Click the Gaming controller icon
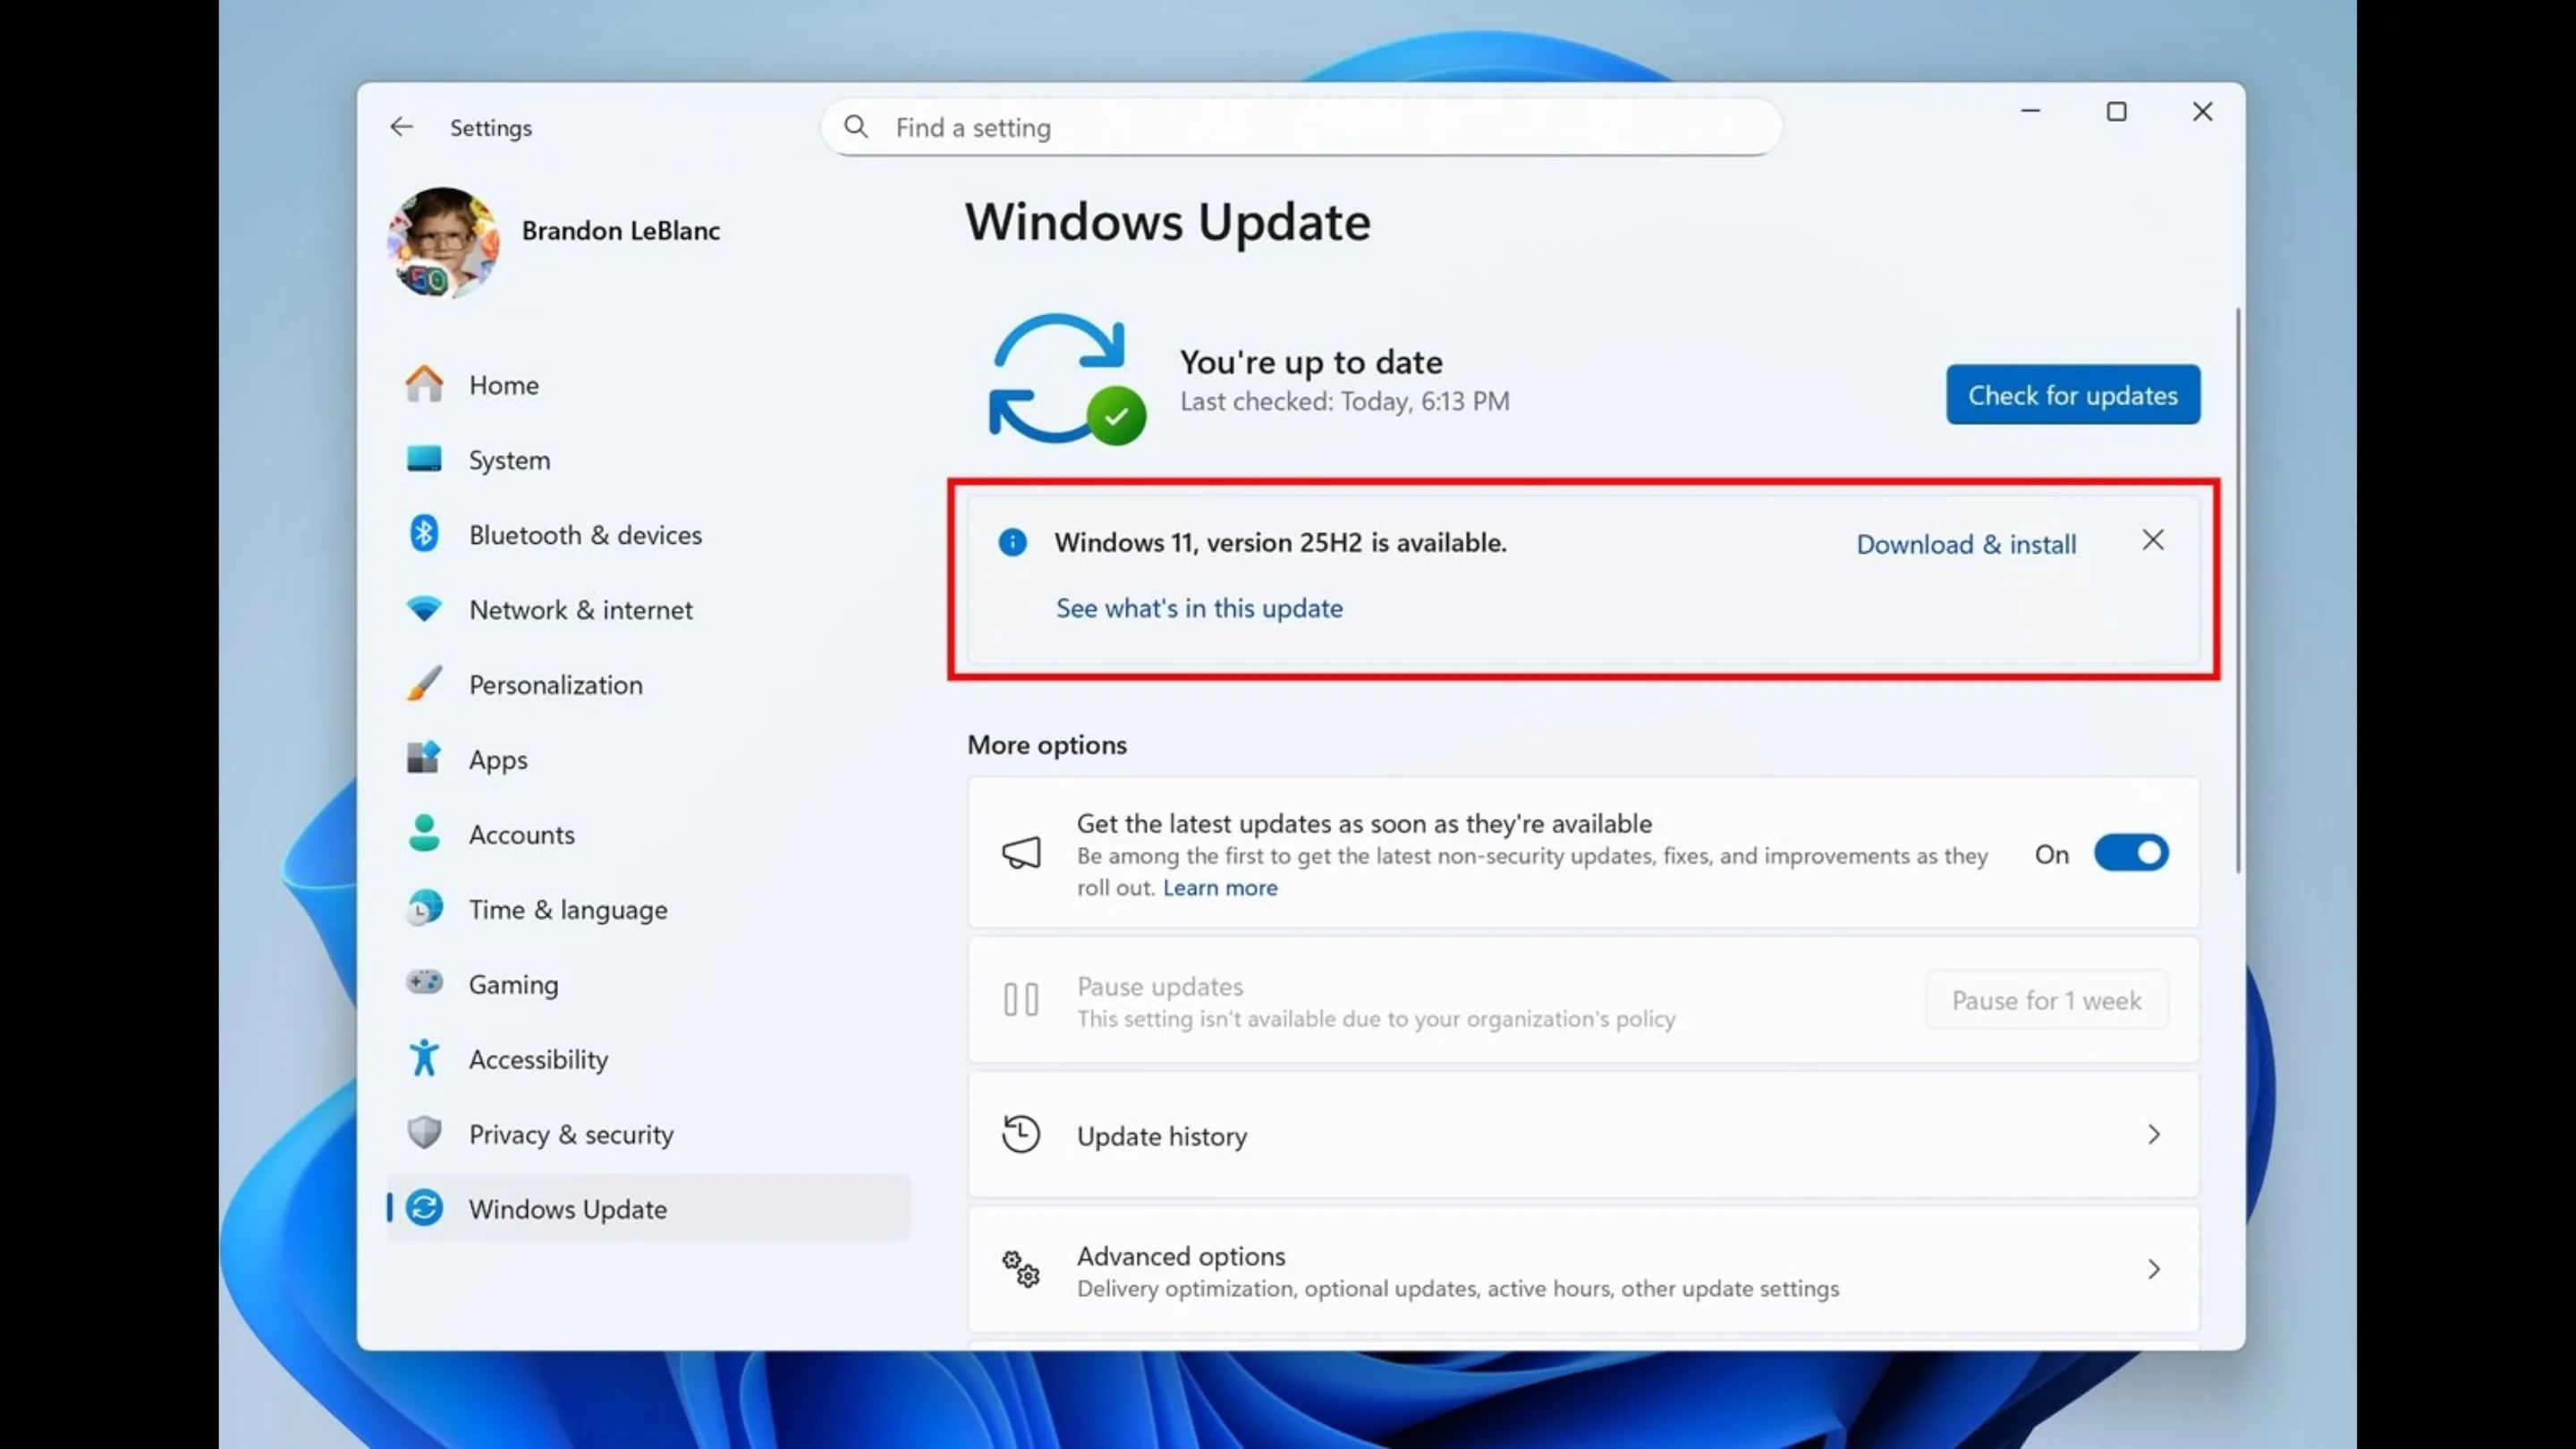Screen dimensions: 2576x1449 coord(424,983)
